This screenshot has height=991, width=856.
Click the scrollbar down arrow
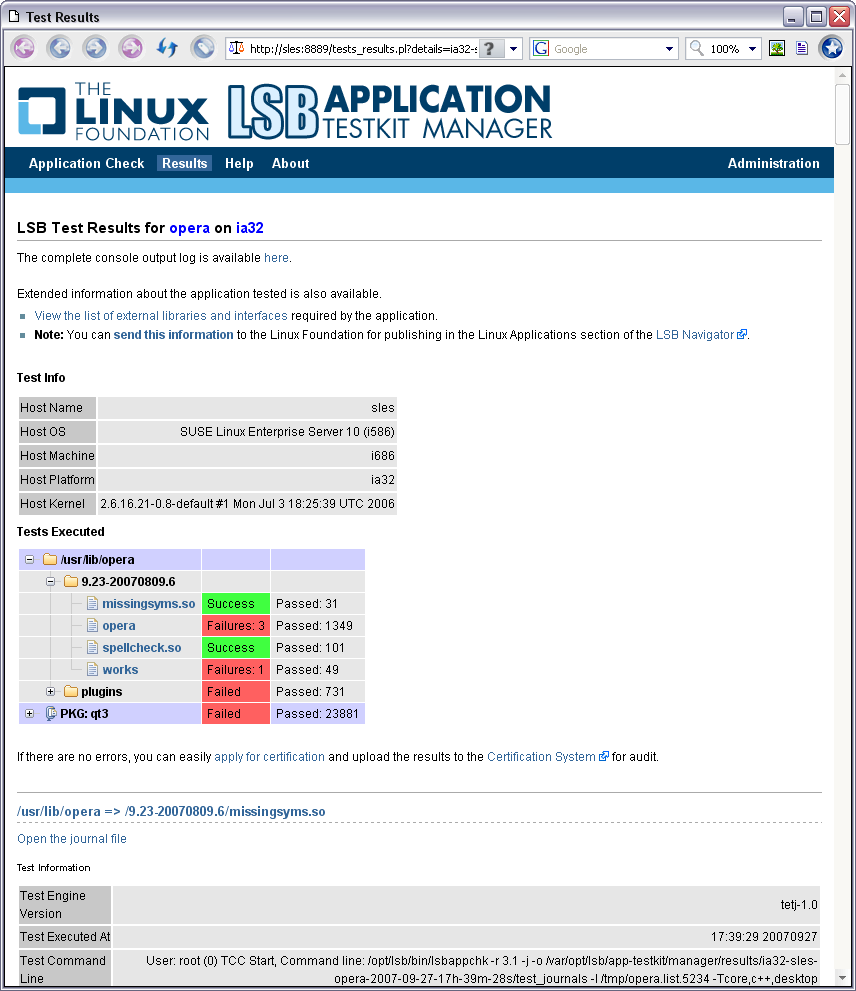[842, 978]
